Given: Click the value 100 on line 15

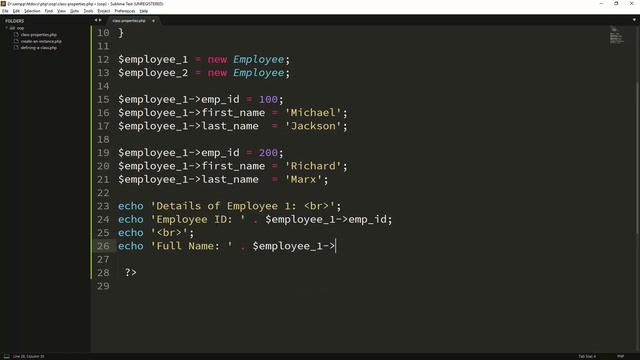Looking at the screenshot, I should [x=268, y=100].
